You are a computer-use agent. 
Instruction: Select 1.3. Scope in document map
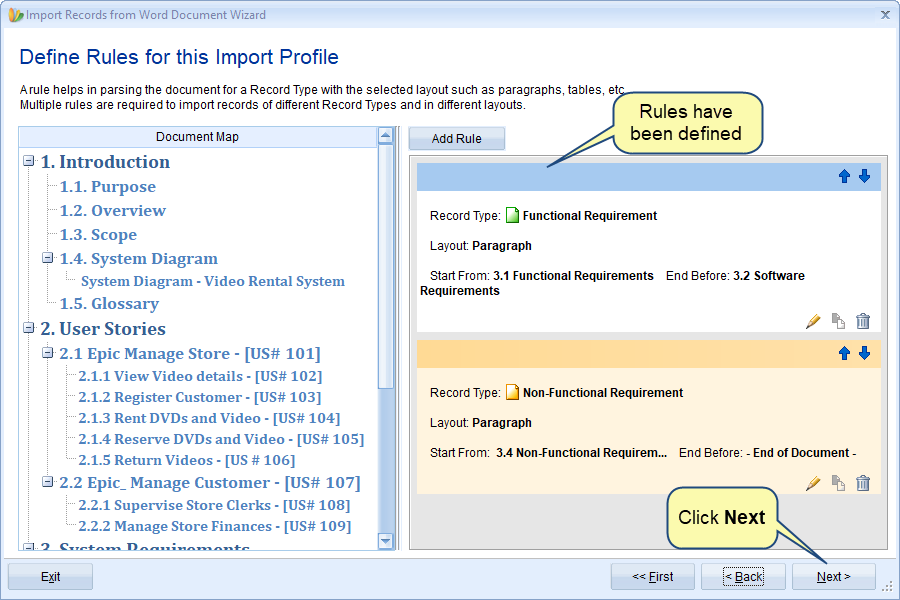click(x=98, y=235)
